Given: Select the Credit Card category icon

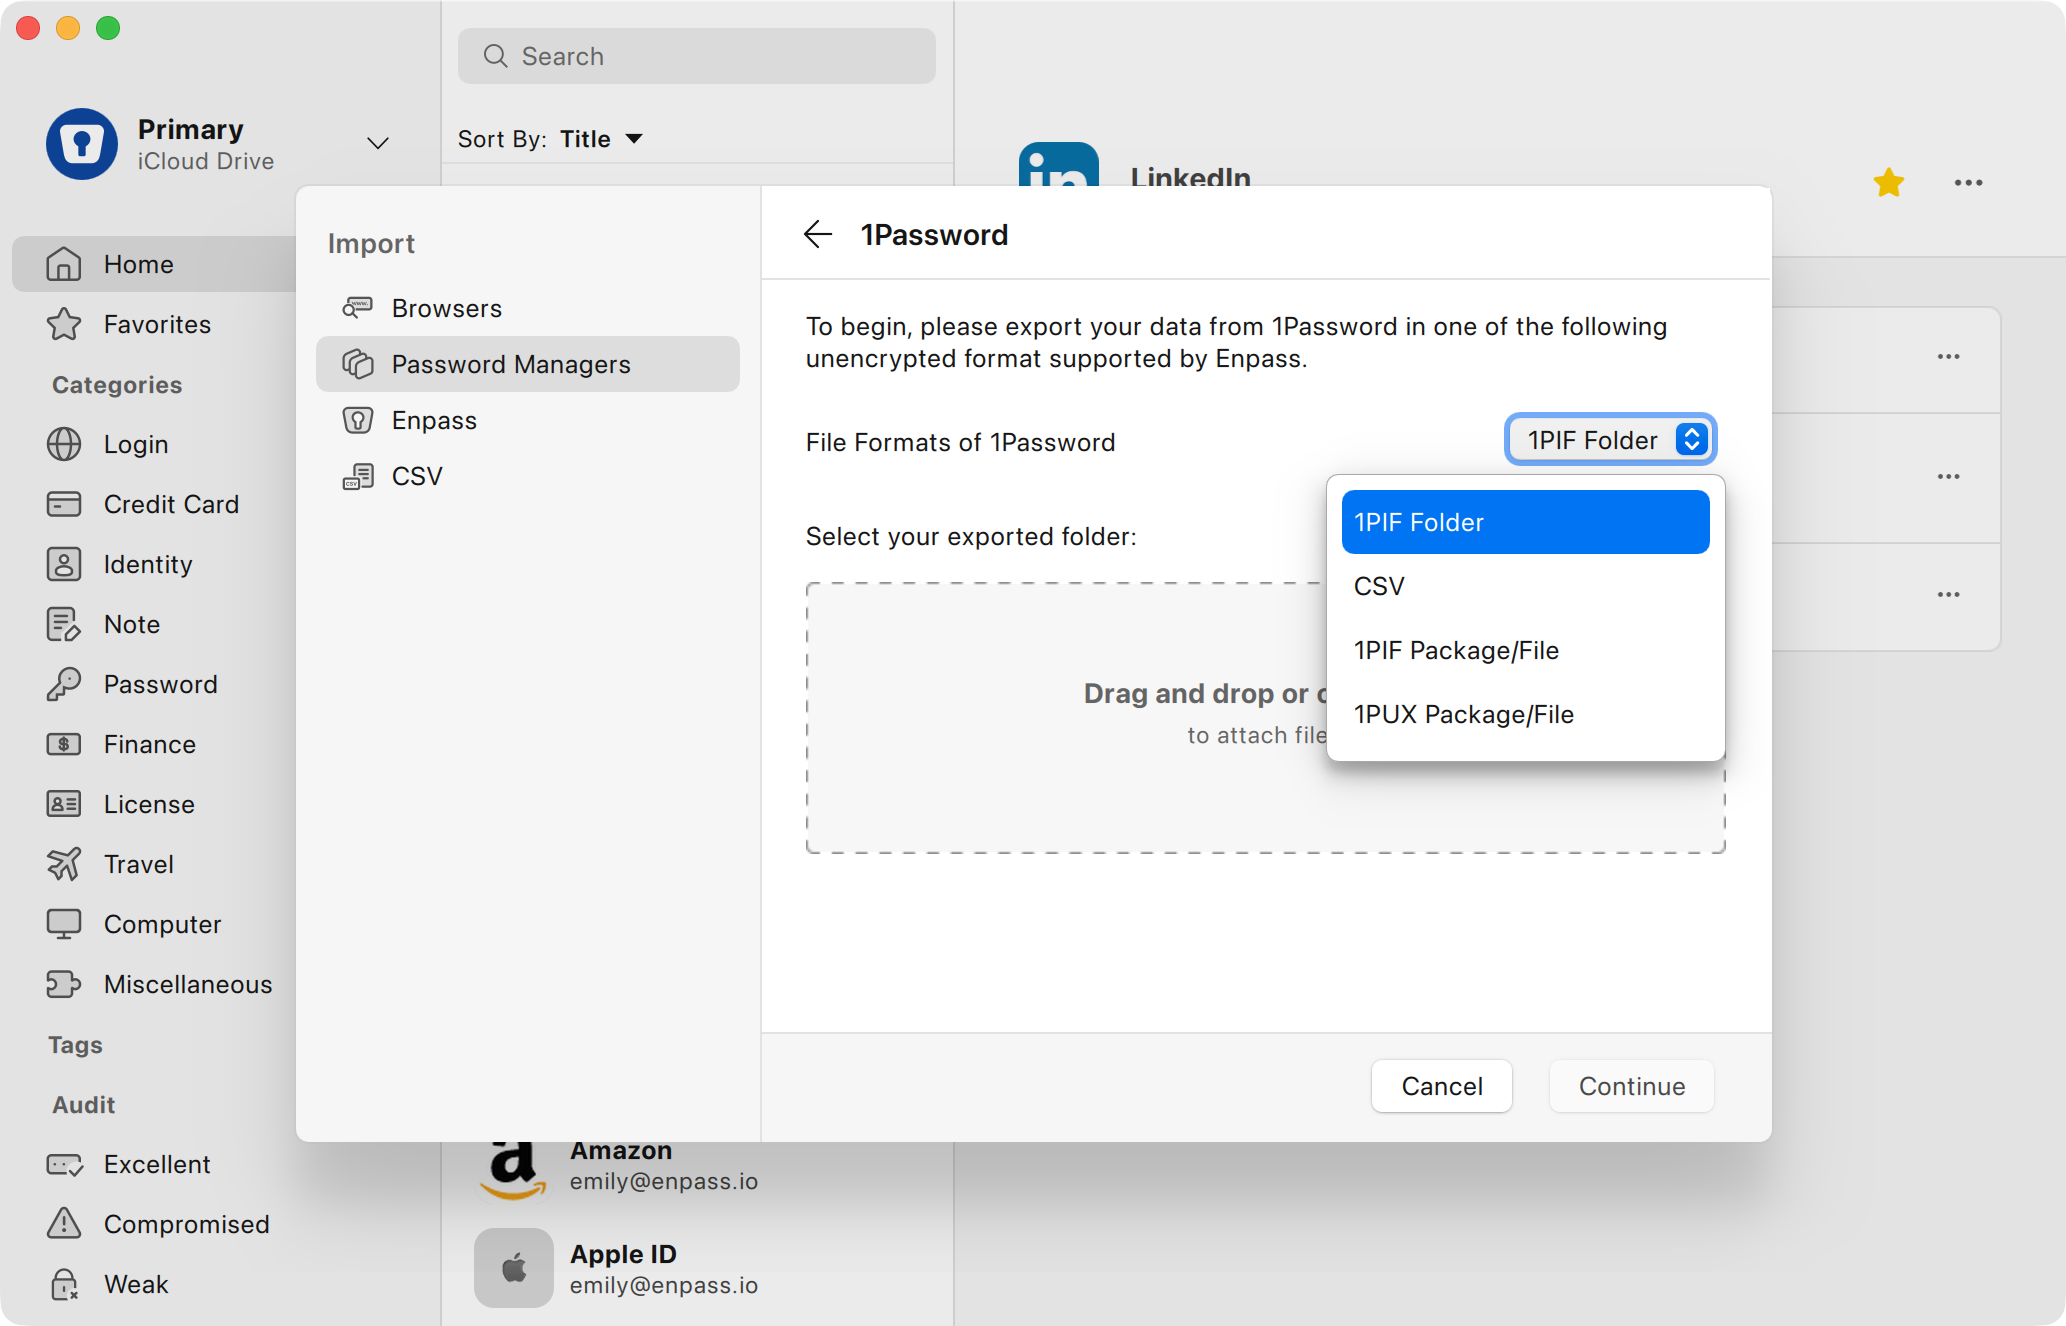Looking at the screenshot, I should coord(64,504).
